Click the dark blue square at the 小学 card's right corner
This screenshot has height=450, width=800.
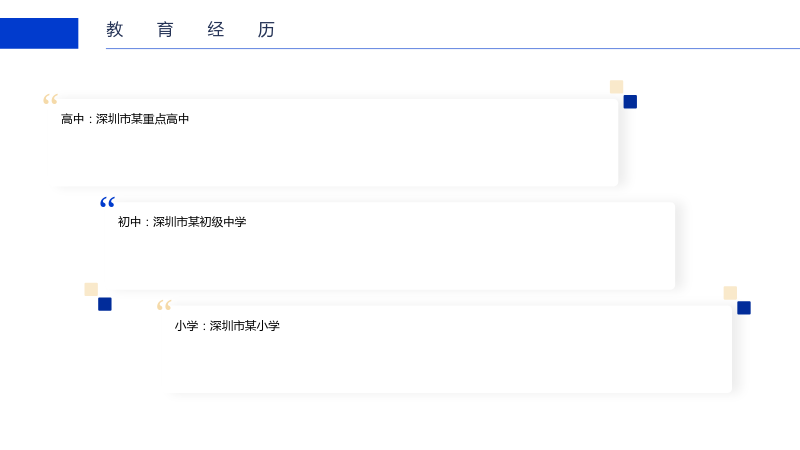coord(744,308)
